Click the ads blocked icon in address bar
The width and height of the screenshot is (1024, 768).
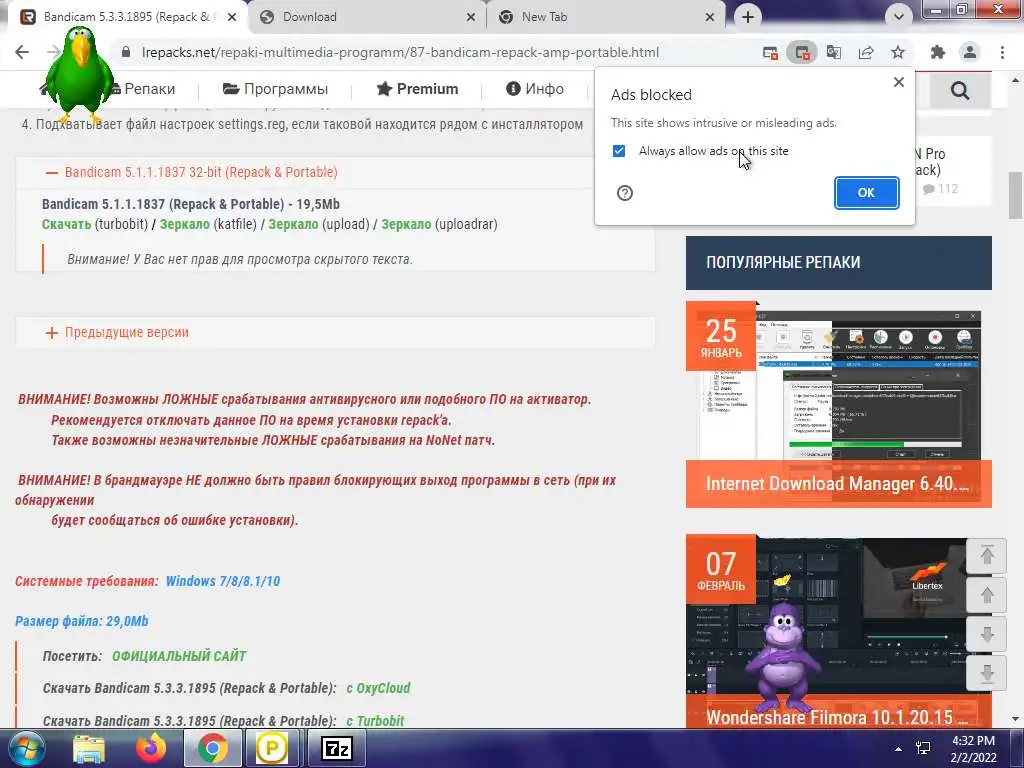pyautogui.click(x=802, y=53)
